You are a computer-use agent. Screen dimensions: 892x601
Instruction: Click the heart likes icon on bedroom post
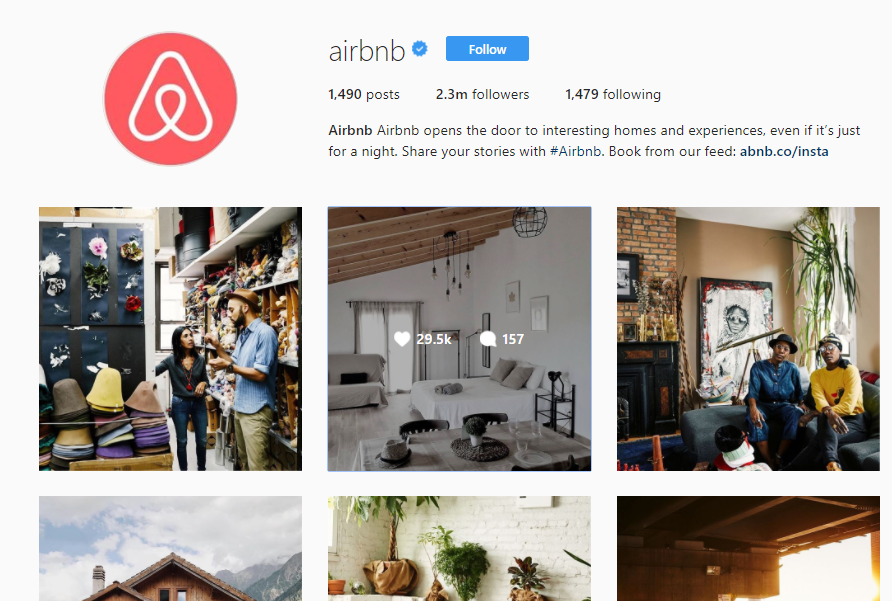(x=402, y=339)
